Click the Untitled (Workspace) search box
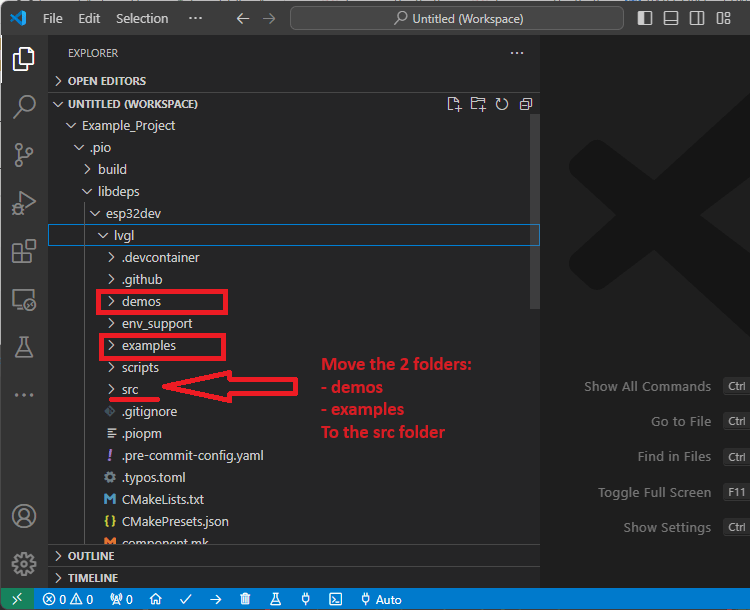 point(457,19)
